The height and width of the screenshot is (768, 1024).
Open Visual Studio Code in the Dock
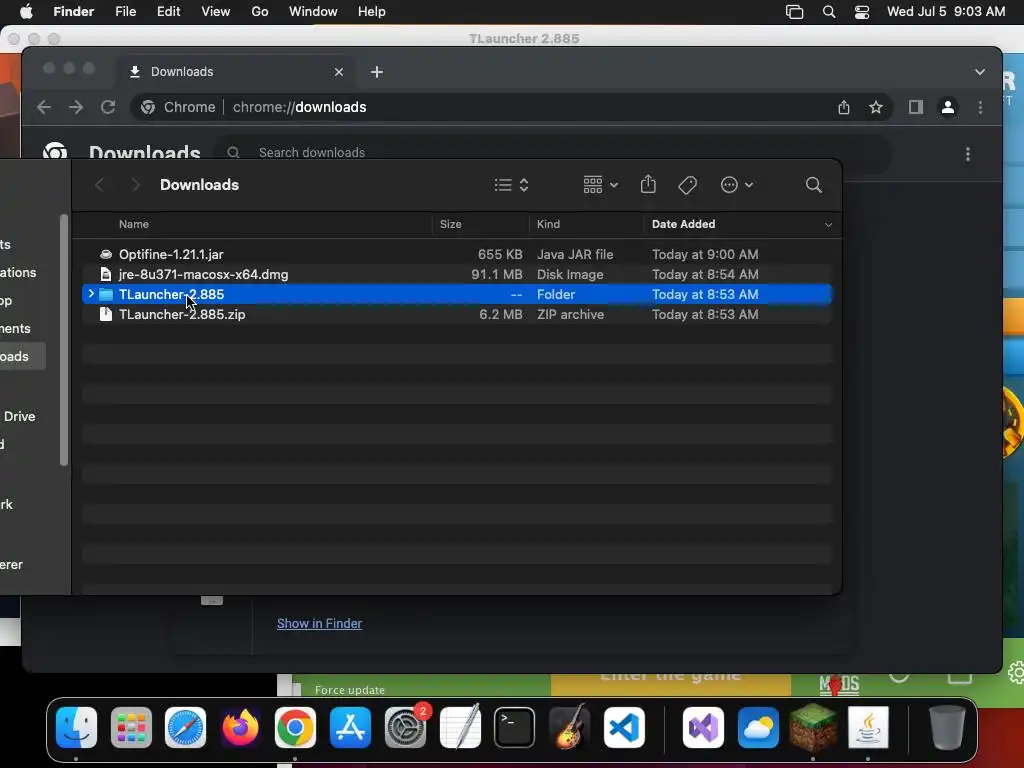click(624, 727)
